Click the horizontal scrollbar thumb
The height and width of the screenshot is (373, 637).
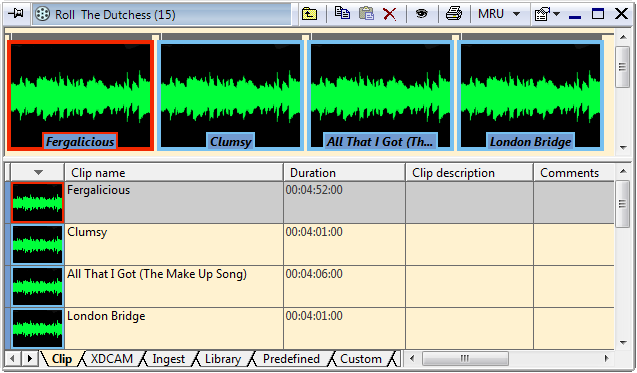point(465,358)
